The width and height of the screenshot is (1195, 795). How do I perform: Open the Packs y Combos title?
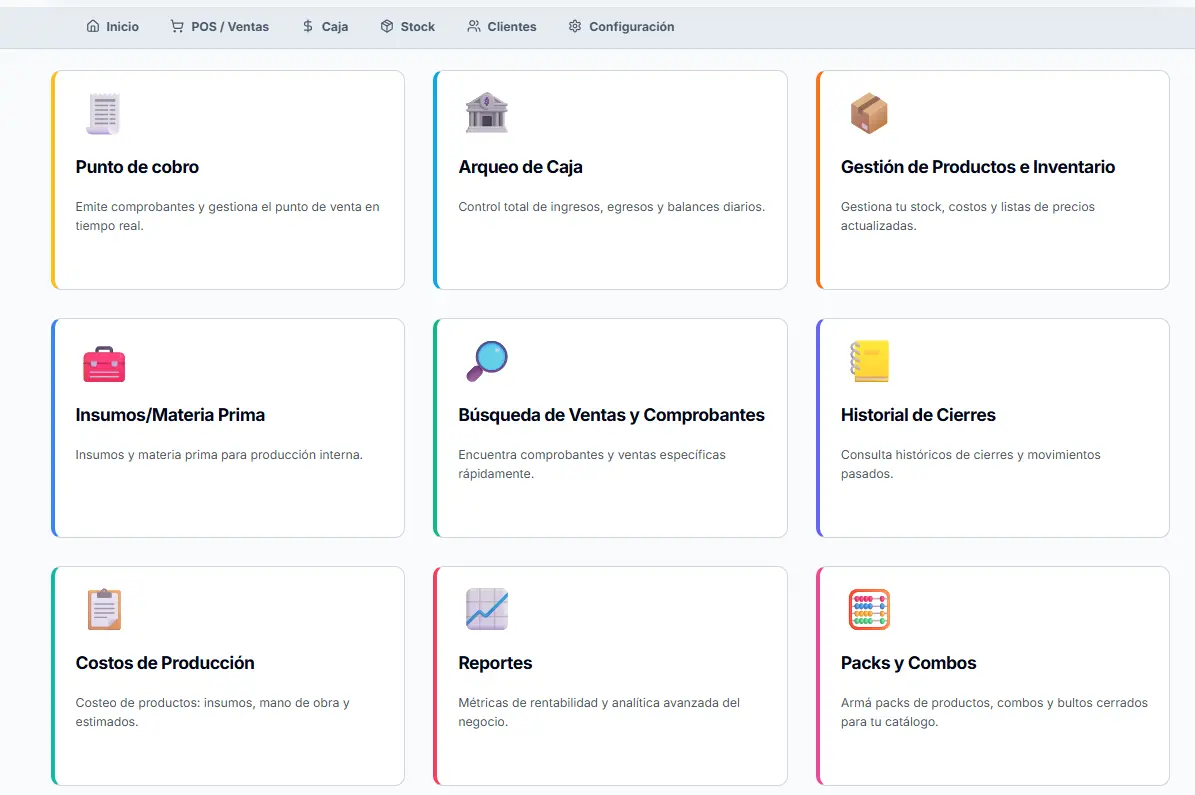pos(908,663)
